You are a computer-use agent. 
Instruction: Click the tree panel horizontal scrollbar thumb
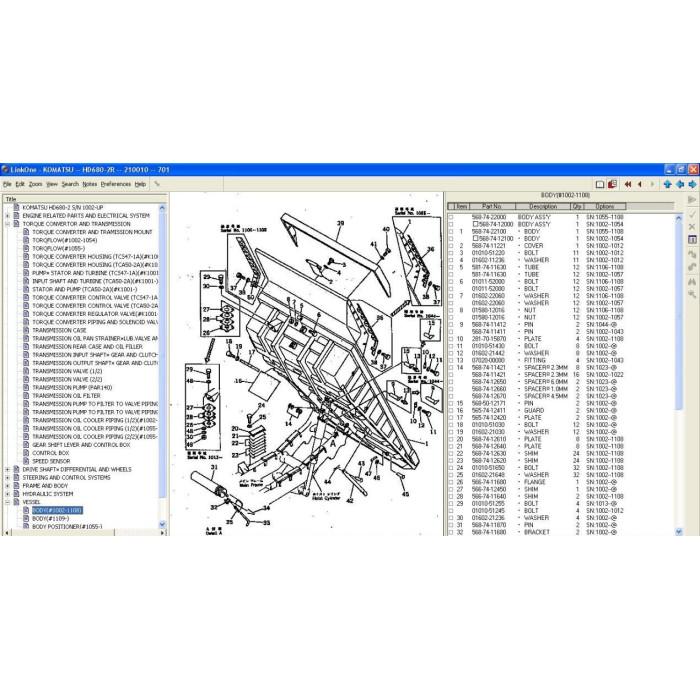[x=62, y=533]
